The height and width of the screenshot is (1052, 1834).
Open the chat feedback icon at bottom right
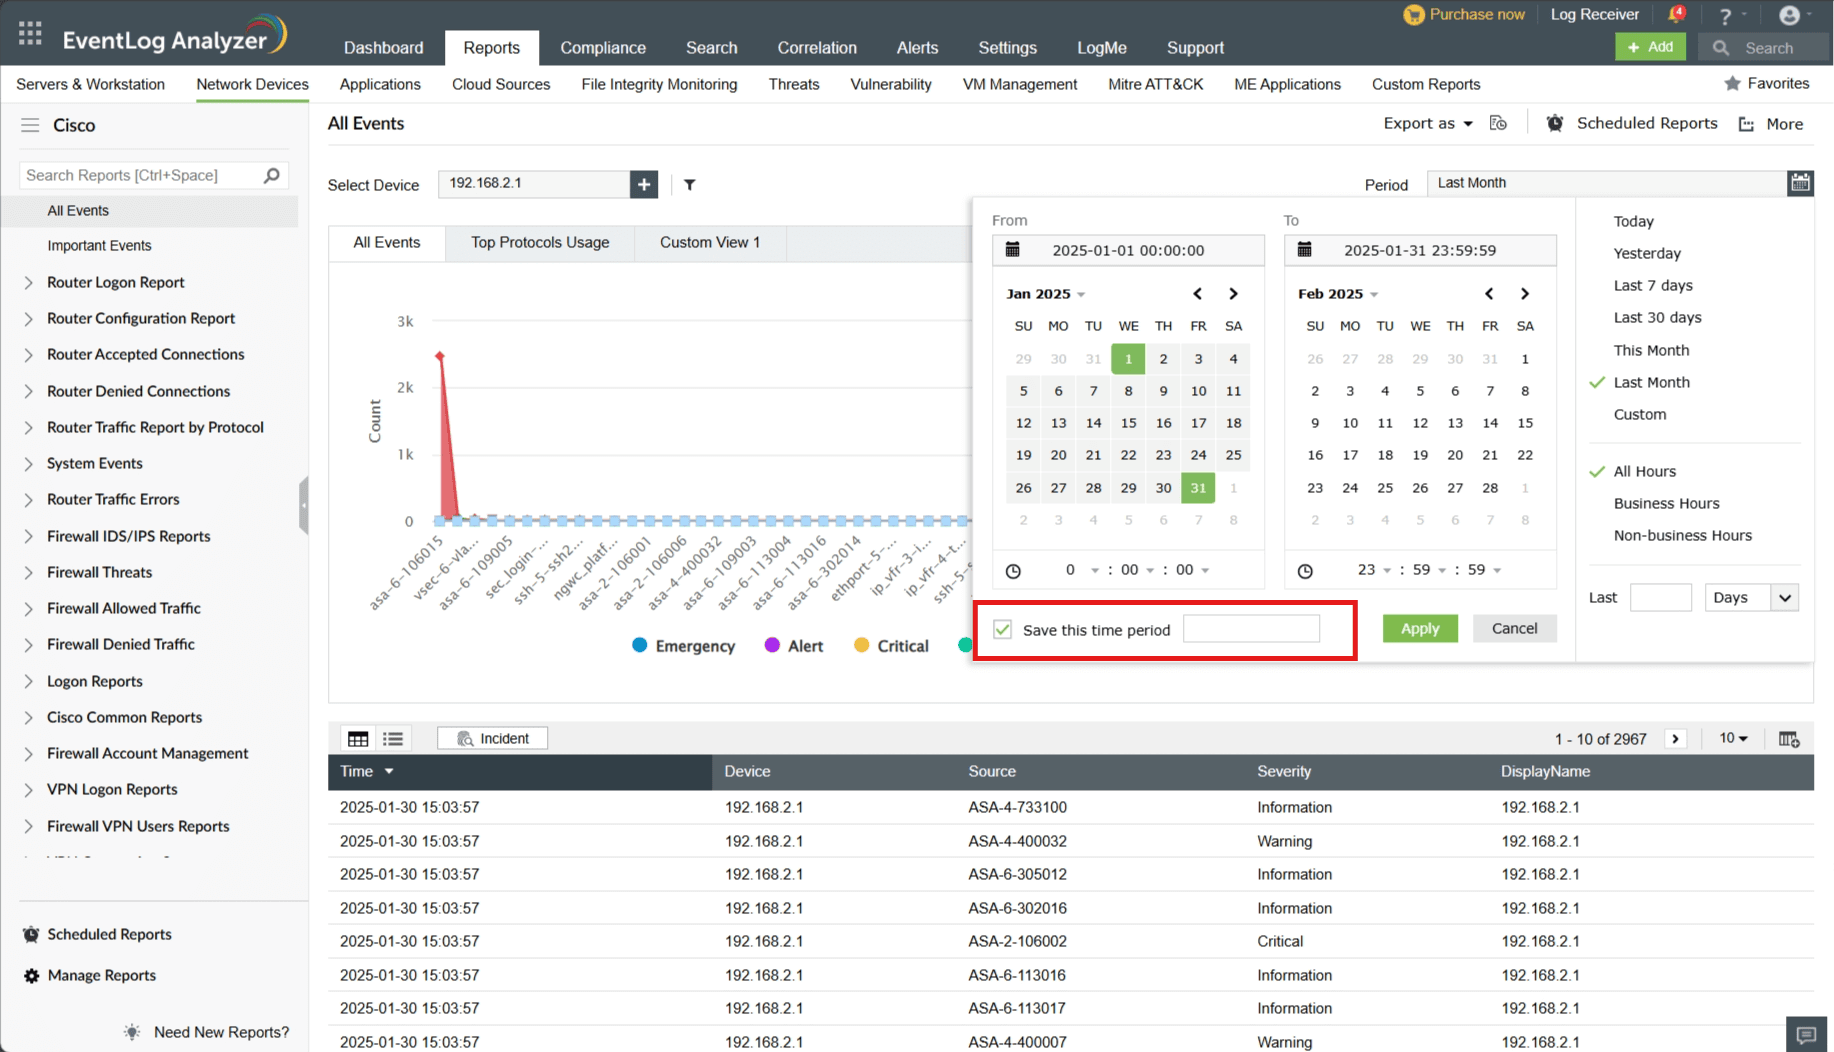[1806, 1035]
